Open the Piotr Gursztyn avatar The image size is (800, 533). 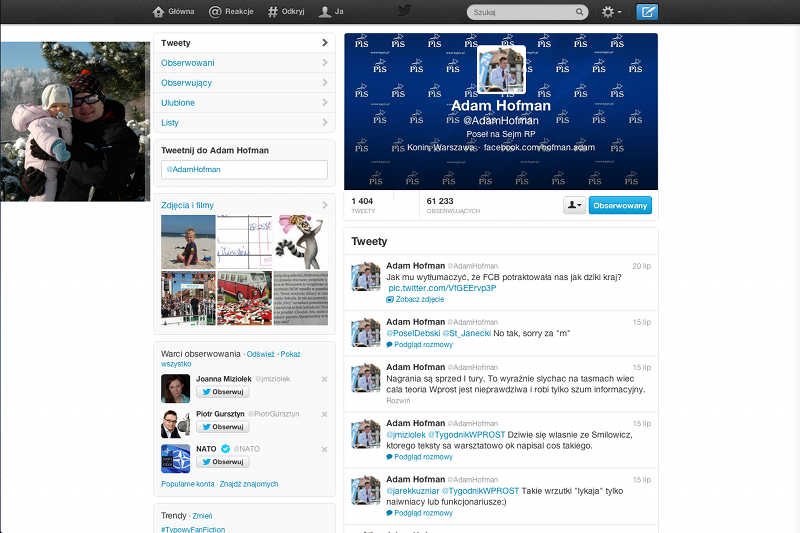click(176, 424)
